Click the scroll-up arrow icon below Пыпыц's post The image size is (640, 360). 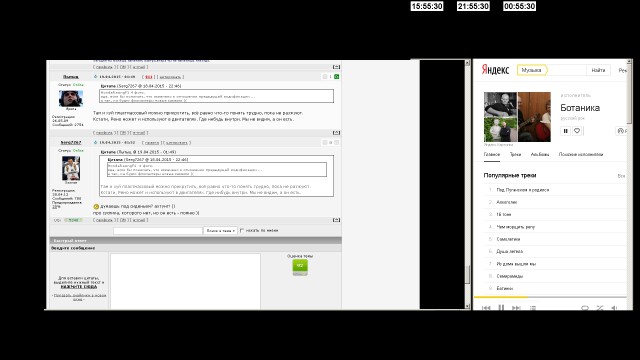pos(336,133)
